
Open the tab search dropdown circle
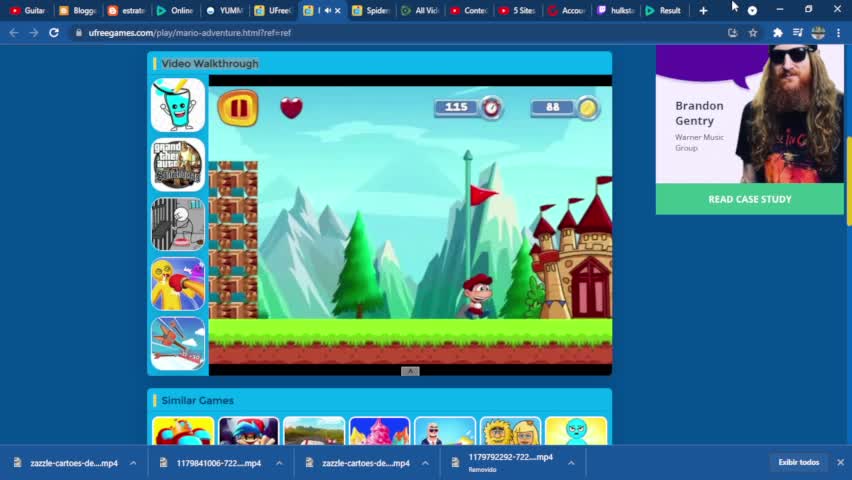tap(752, 10)
